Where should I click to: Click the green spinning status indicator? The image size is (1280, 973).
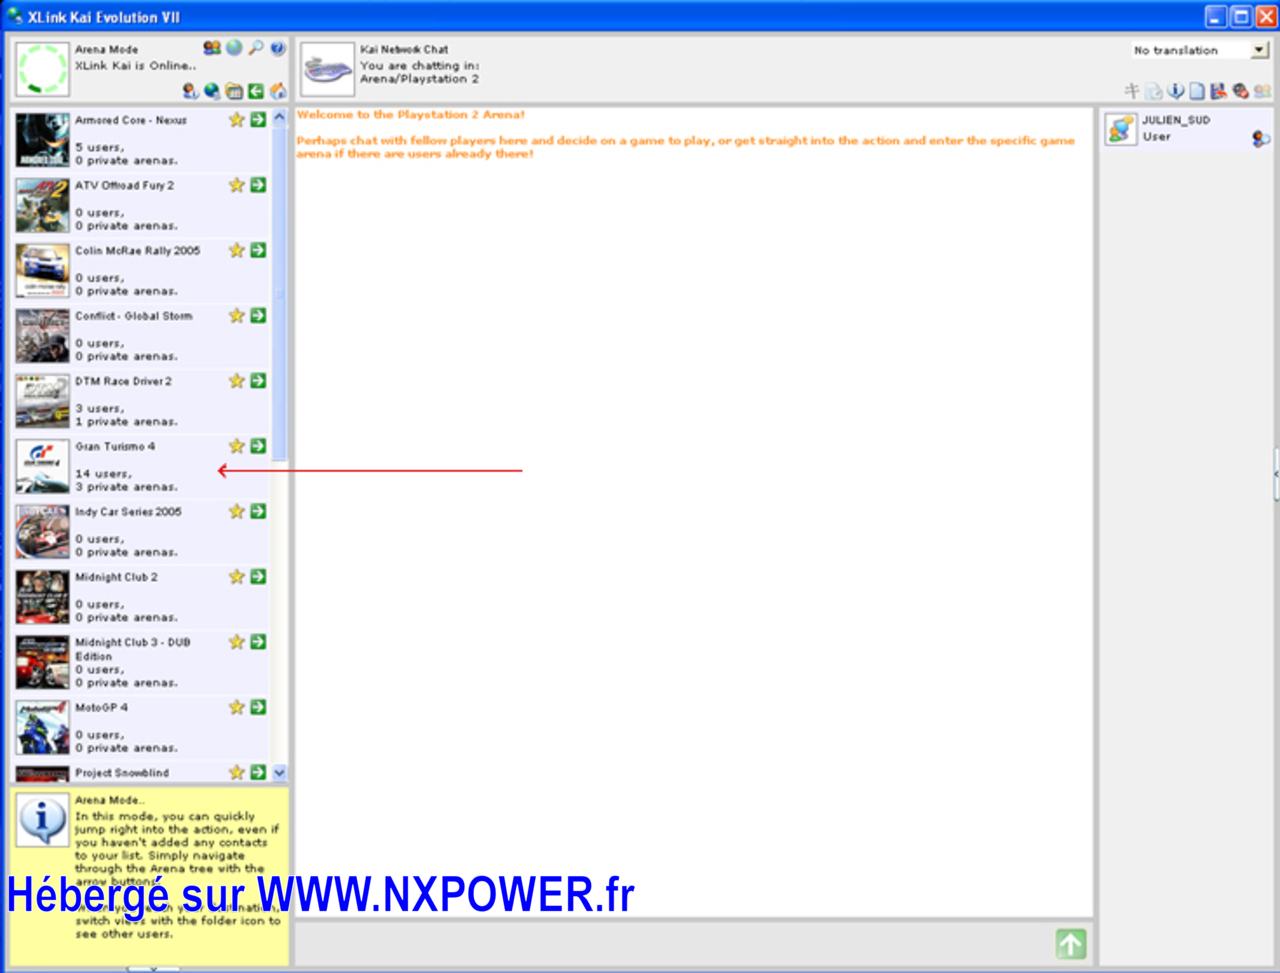(42, 69)
